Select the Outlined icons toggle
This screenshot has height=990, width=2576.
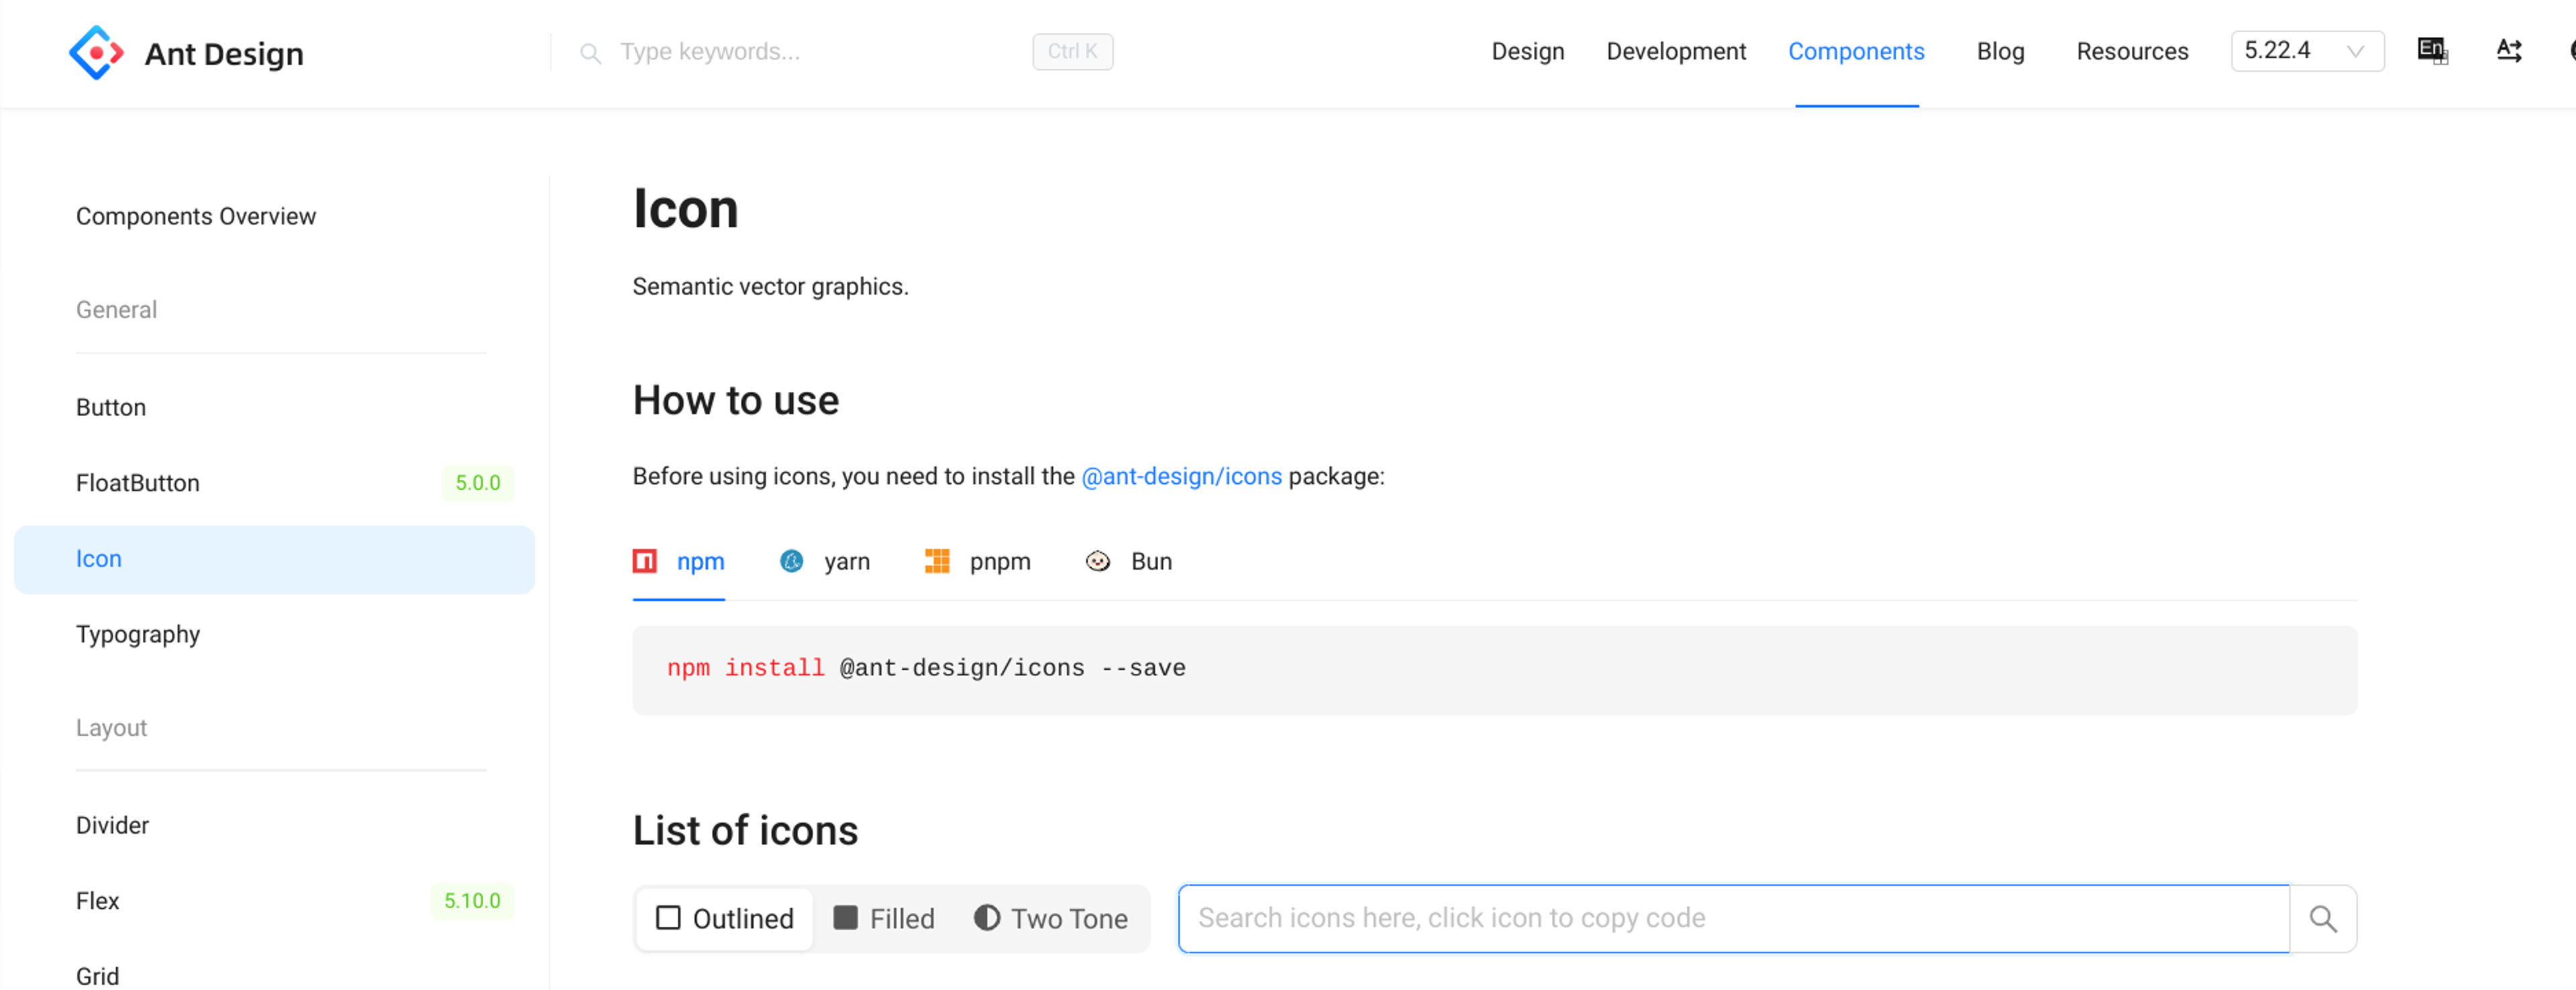point(725,918)
